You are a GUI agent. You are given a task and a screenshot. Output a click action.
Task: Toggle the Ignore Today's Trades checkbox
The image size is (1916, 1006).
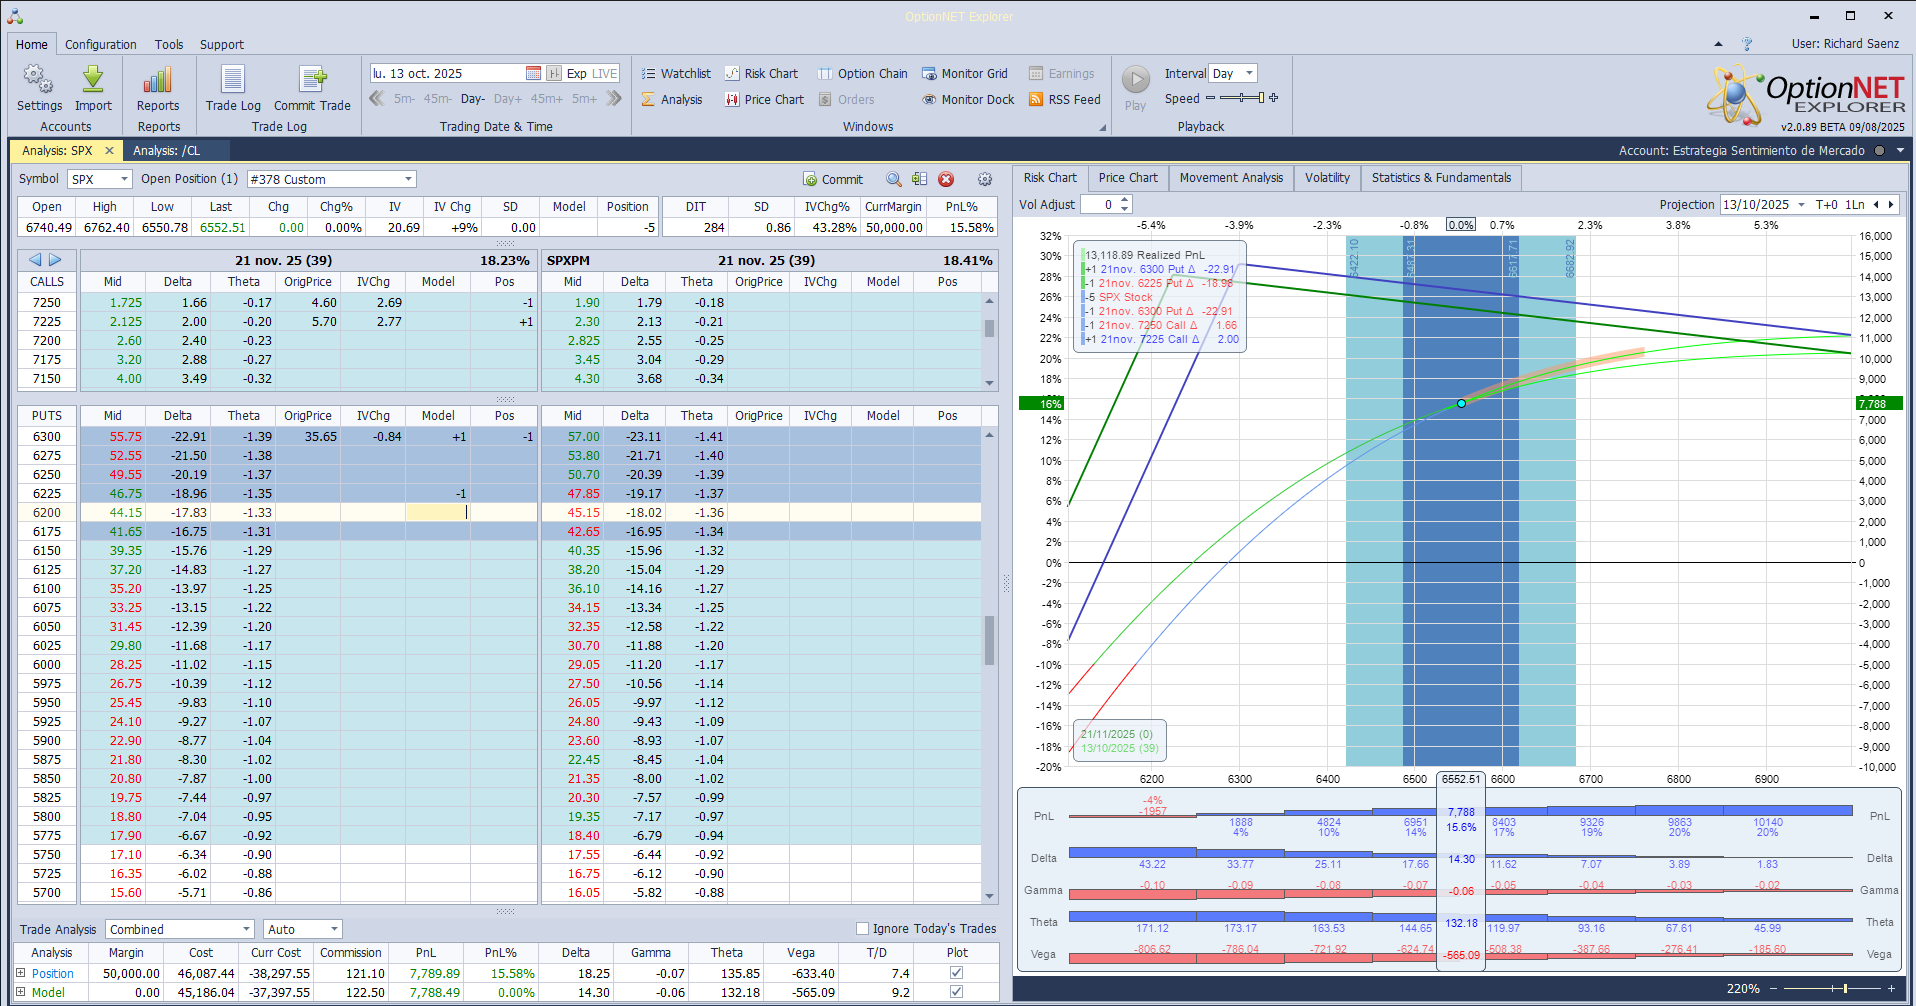click(863, 928)
